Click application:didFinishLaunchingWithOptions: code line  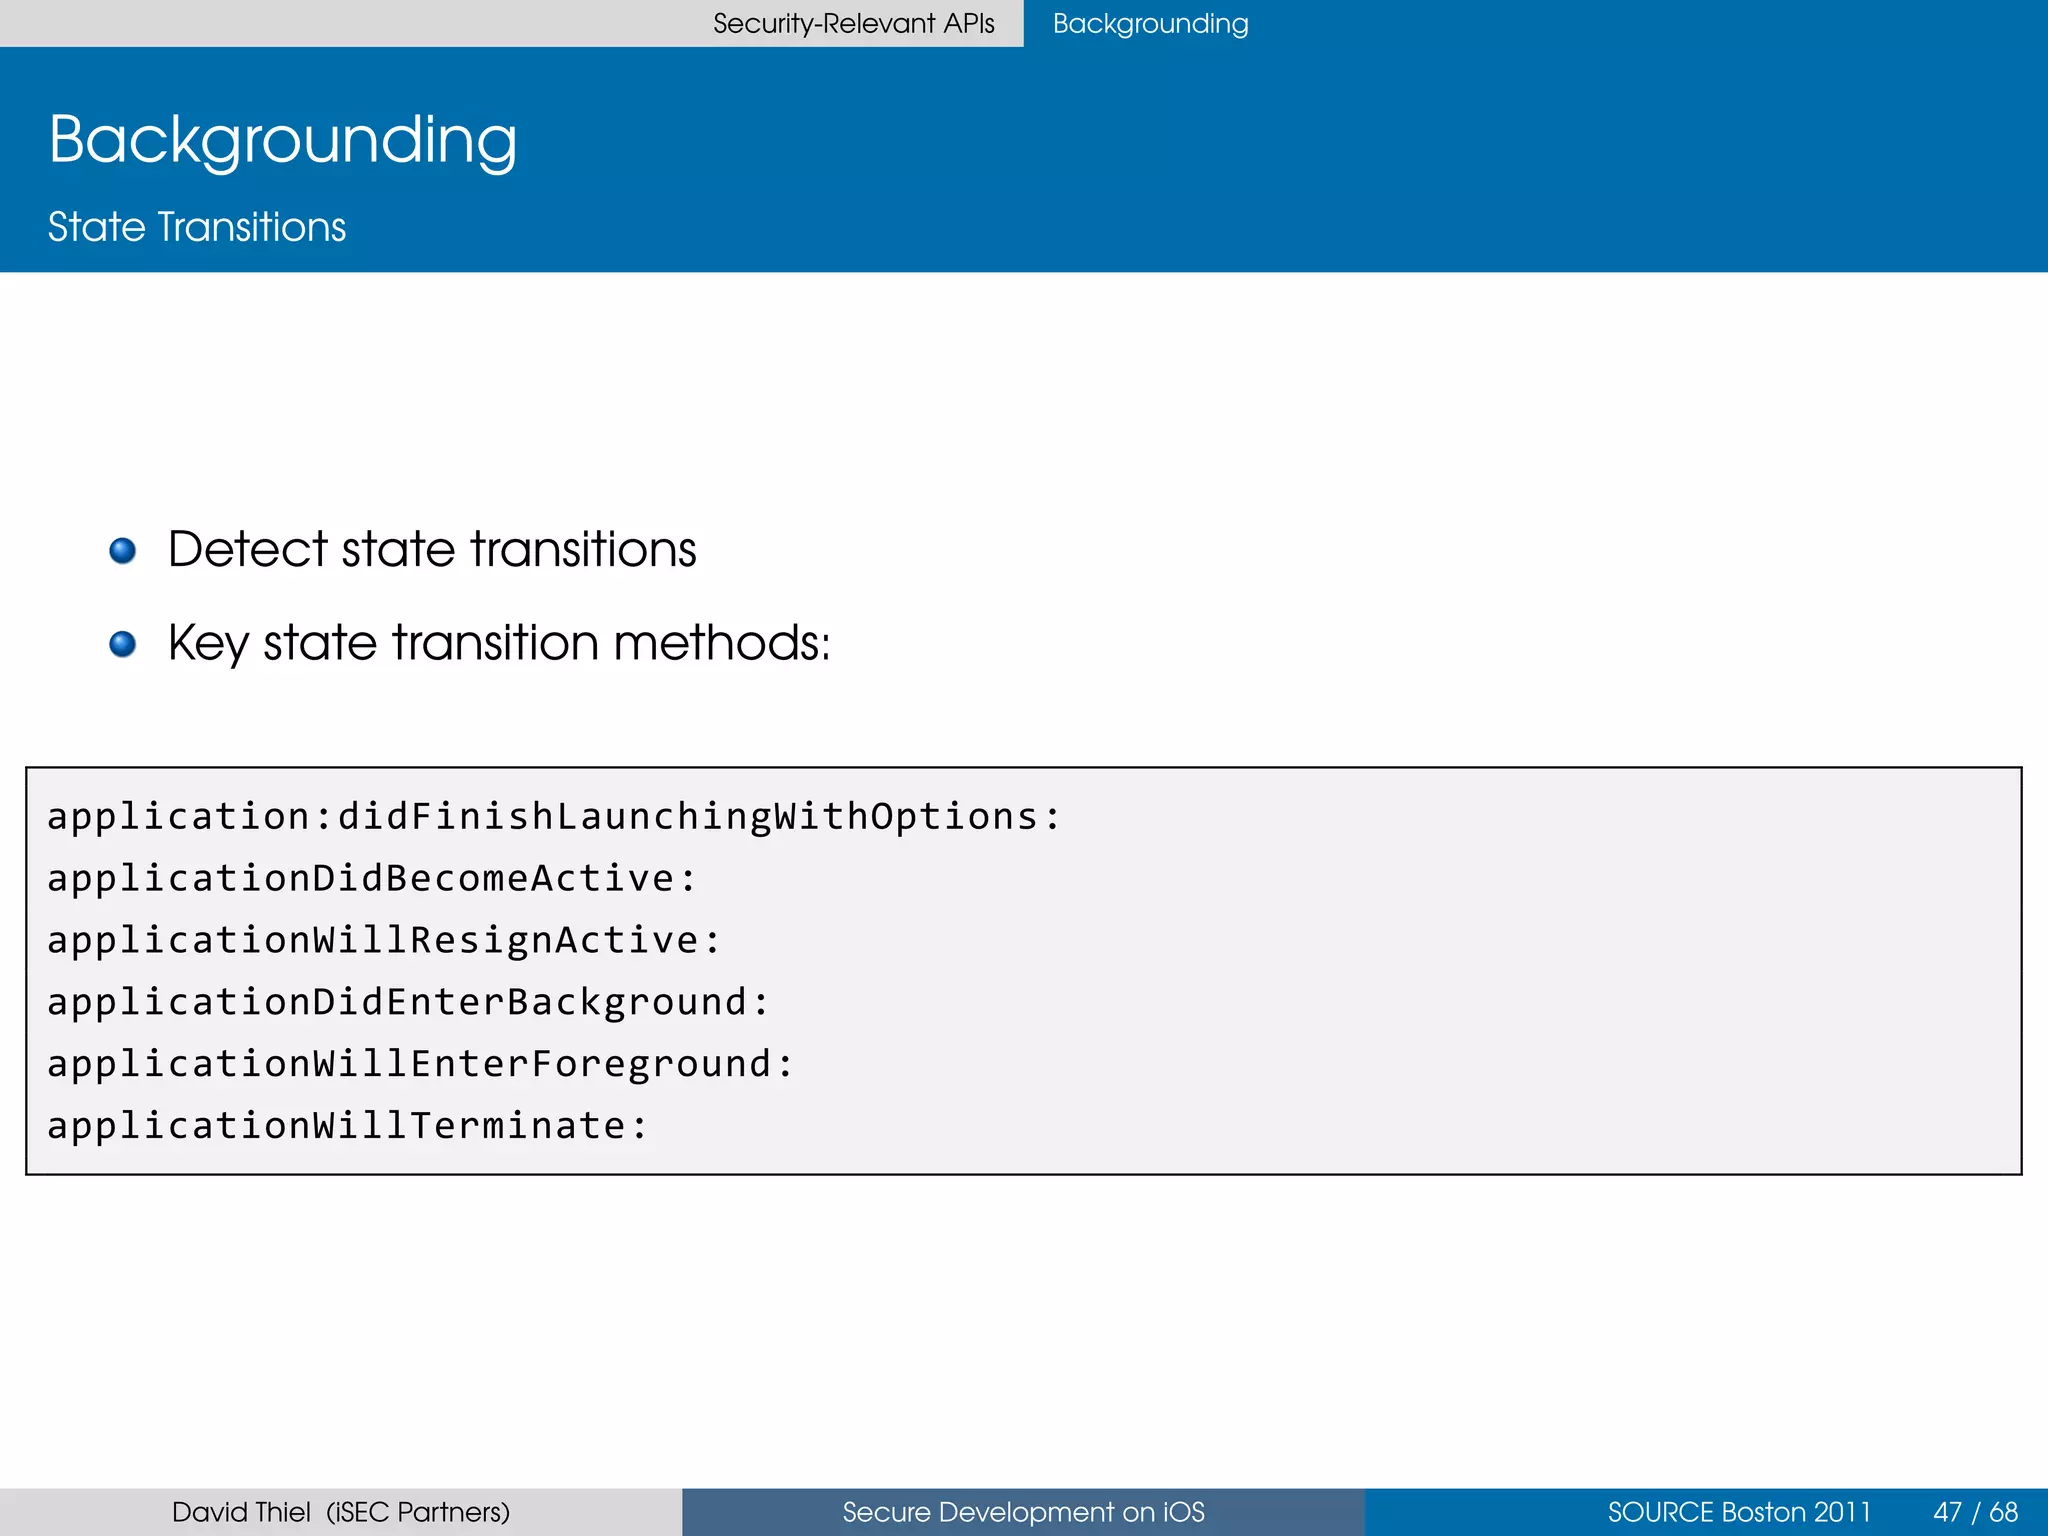pyautogui.click(x=554, y=817)
